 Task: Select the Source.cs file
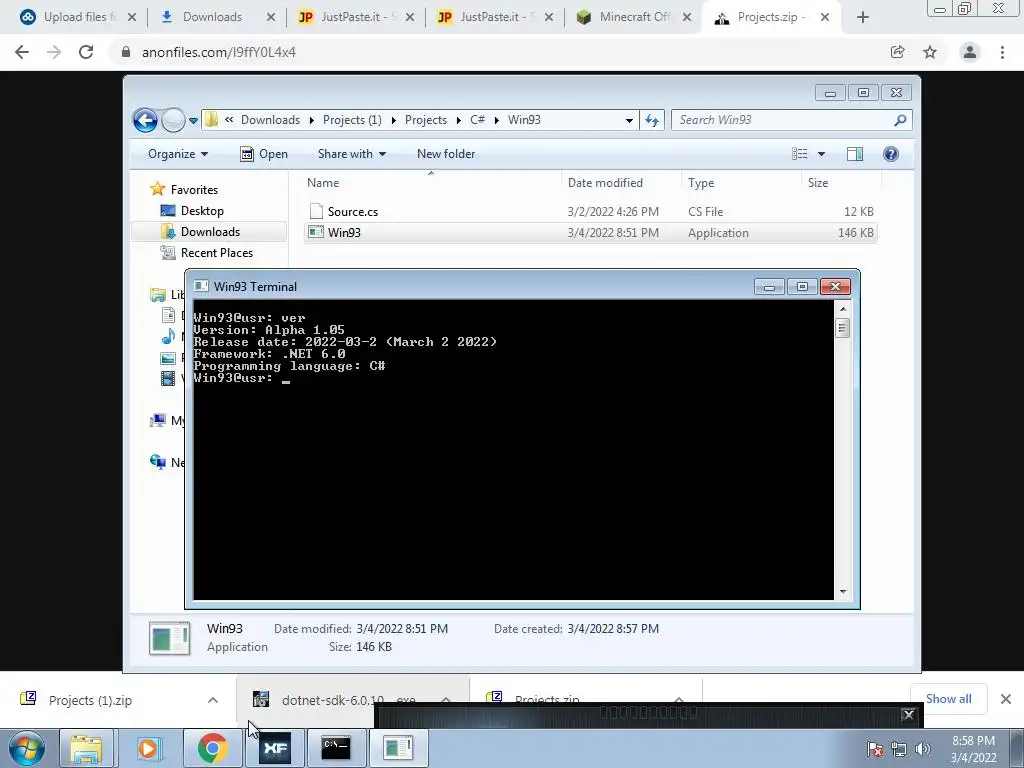(590, 212)
